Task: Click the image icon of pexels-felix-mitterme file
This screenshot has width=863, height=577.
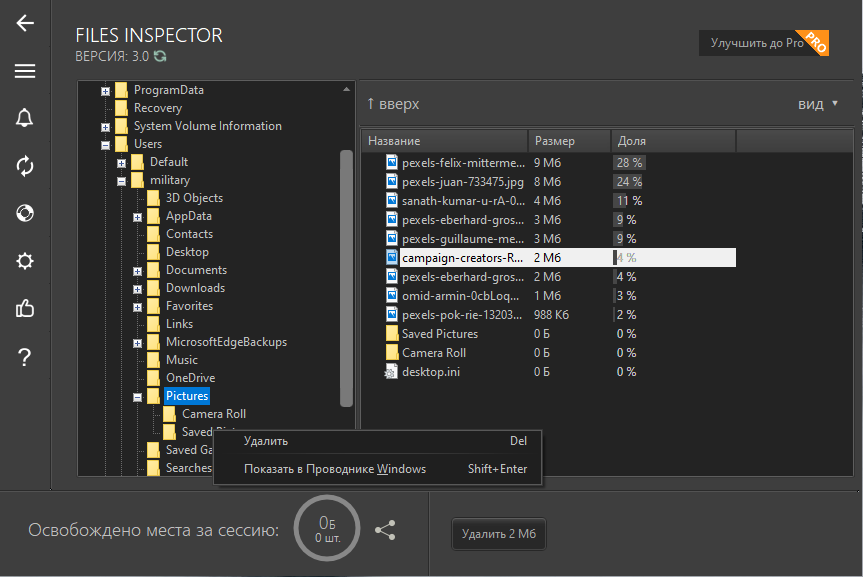Action: tap(392, 162)
